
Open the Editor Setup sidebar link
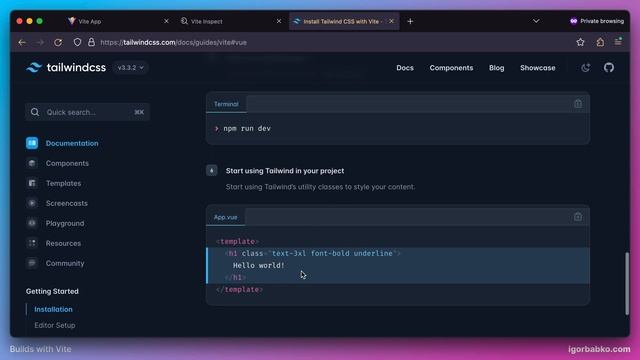click(55, 325)
